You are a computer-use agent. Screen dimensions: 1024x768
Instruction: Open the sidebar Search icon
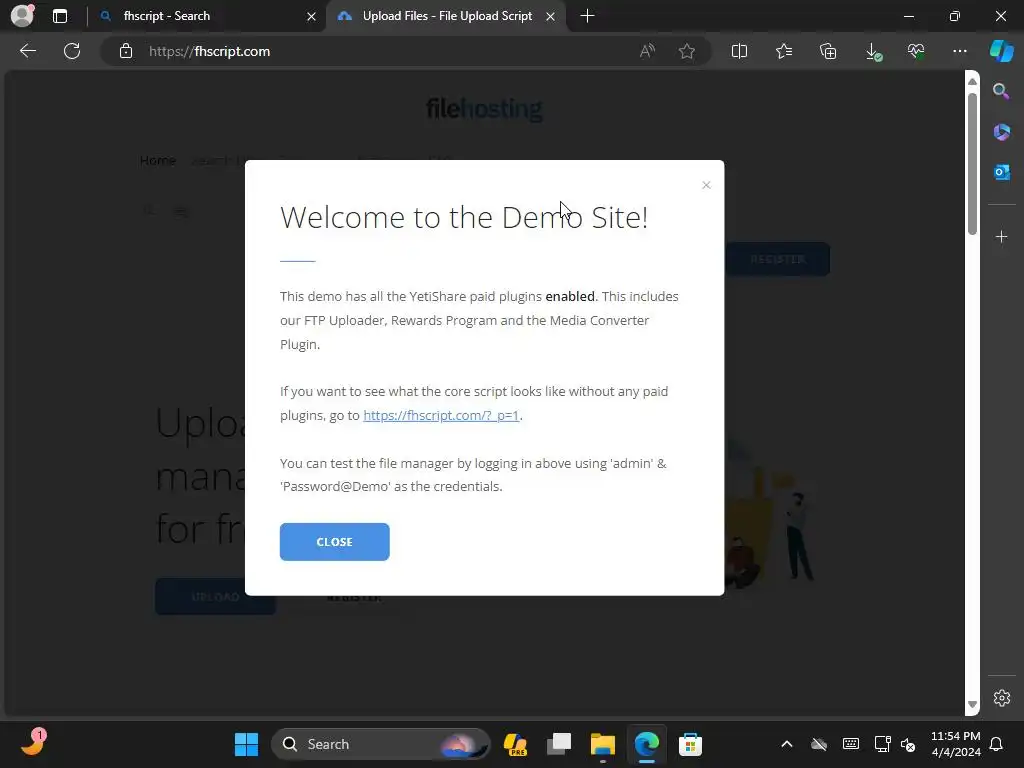tap(1001, 91)
